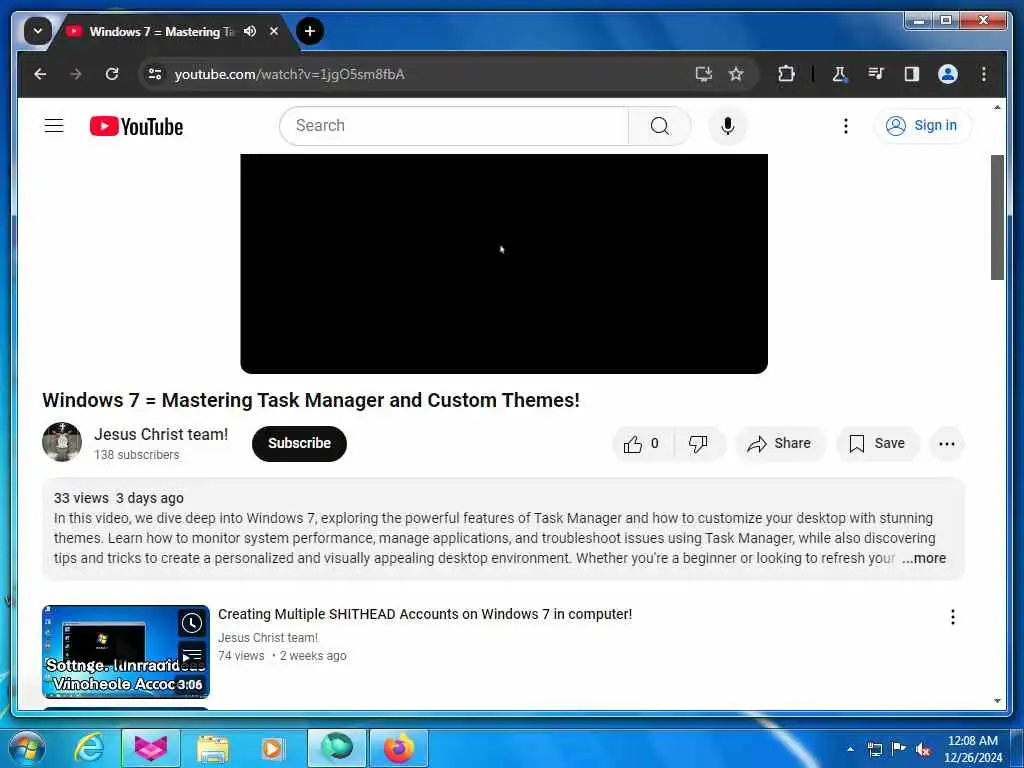Click the '138 subscribers' text
1024x768 pixels.
[x=136, y=455]
